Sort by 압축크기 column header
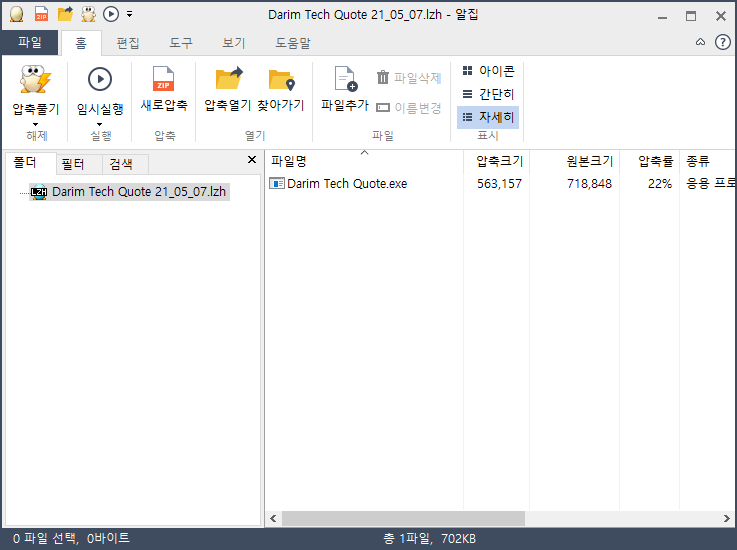Viewport: 737px width, 550px height. click(497, 162)
